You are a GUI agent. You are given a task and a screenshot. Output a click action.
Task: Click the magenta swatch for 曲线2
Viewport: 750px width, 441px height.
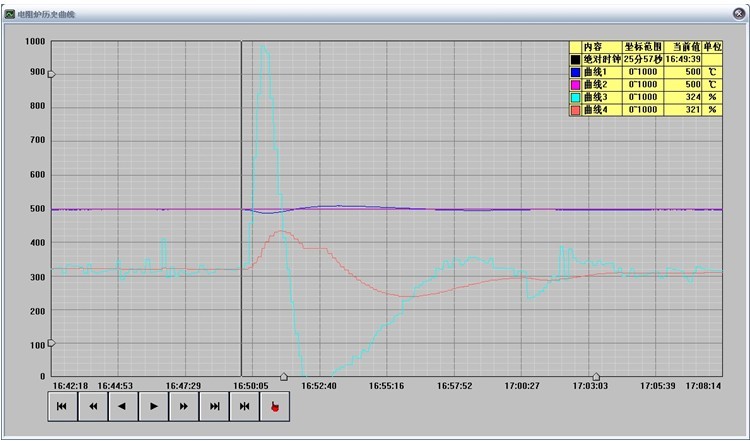pos(575,84)
